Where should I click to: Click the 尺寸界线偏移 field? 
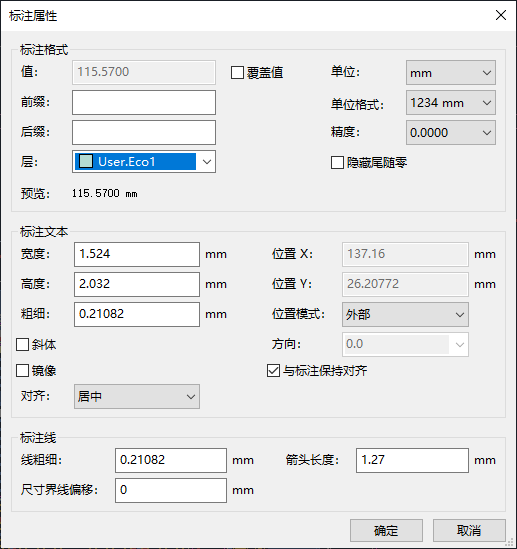tap(171, 491)
